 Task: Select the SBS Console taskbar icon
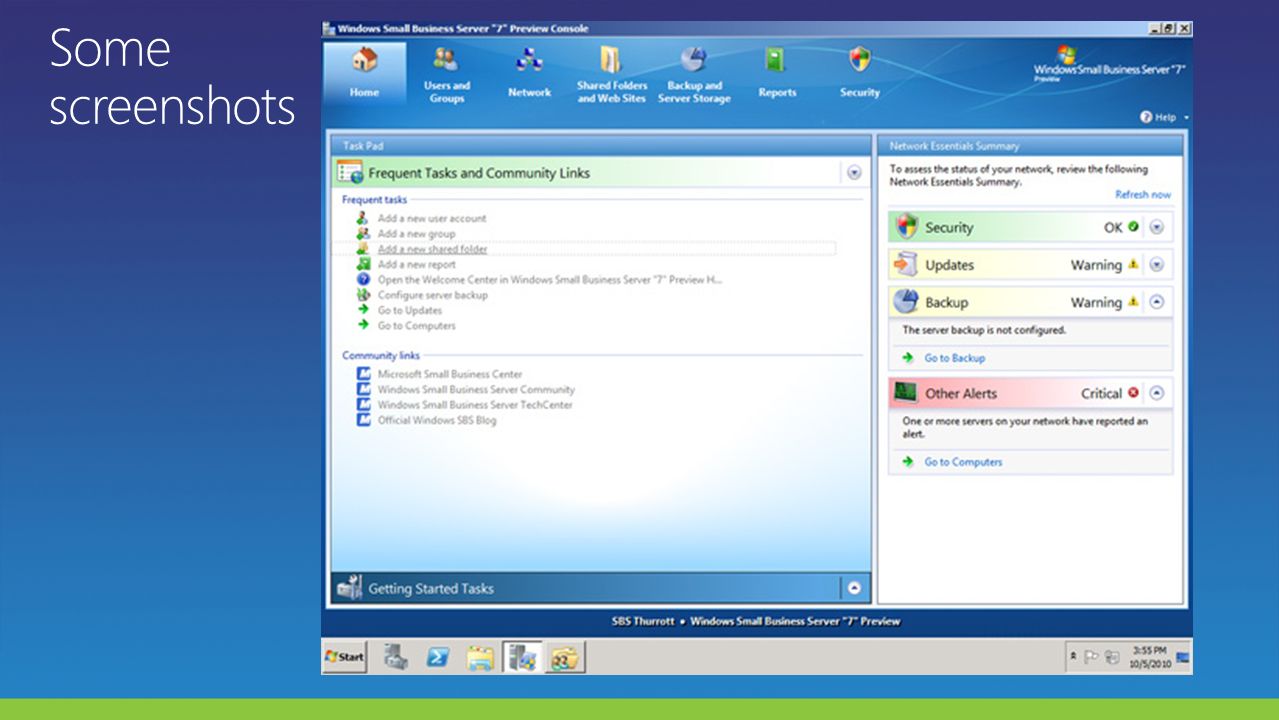coord(522,657)
